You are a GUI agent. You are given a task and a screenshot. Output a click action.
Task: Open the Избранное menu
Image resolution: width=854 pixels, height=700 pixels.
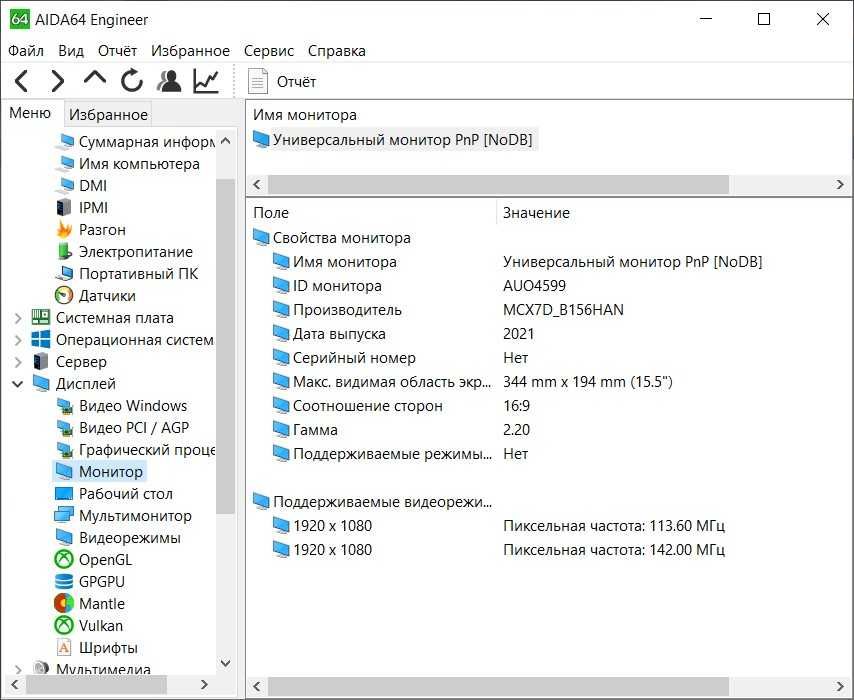point(190,51)
